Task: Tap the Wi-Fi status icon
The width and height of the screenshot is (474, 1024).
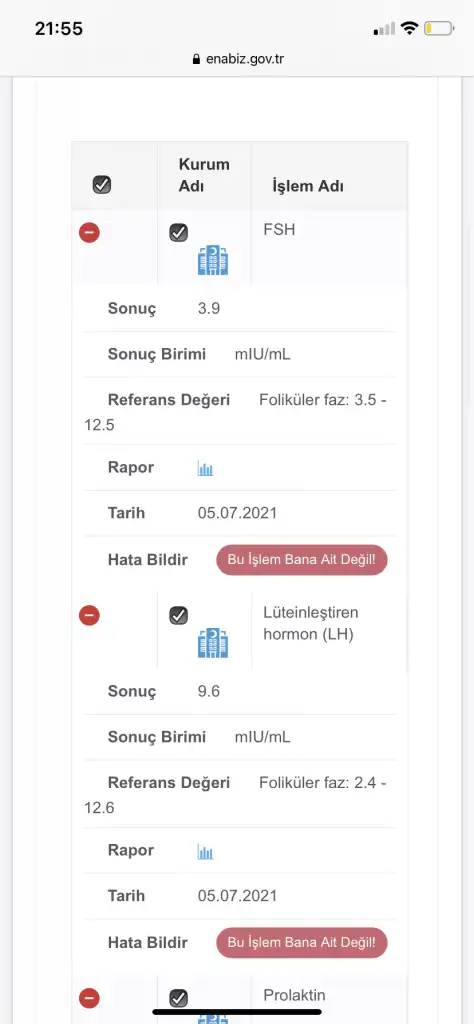Action: 410,28
